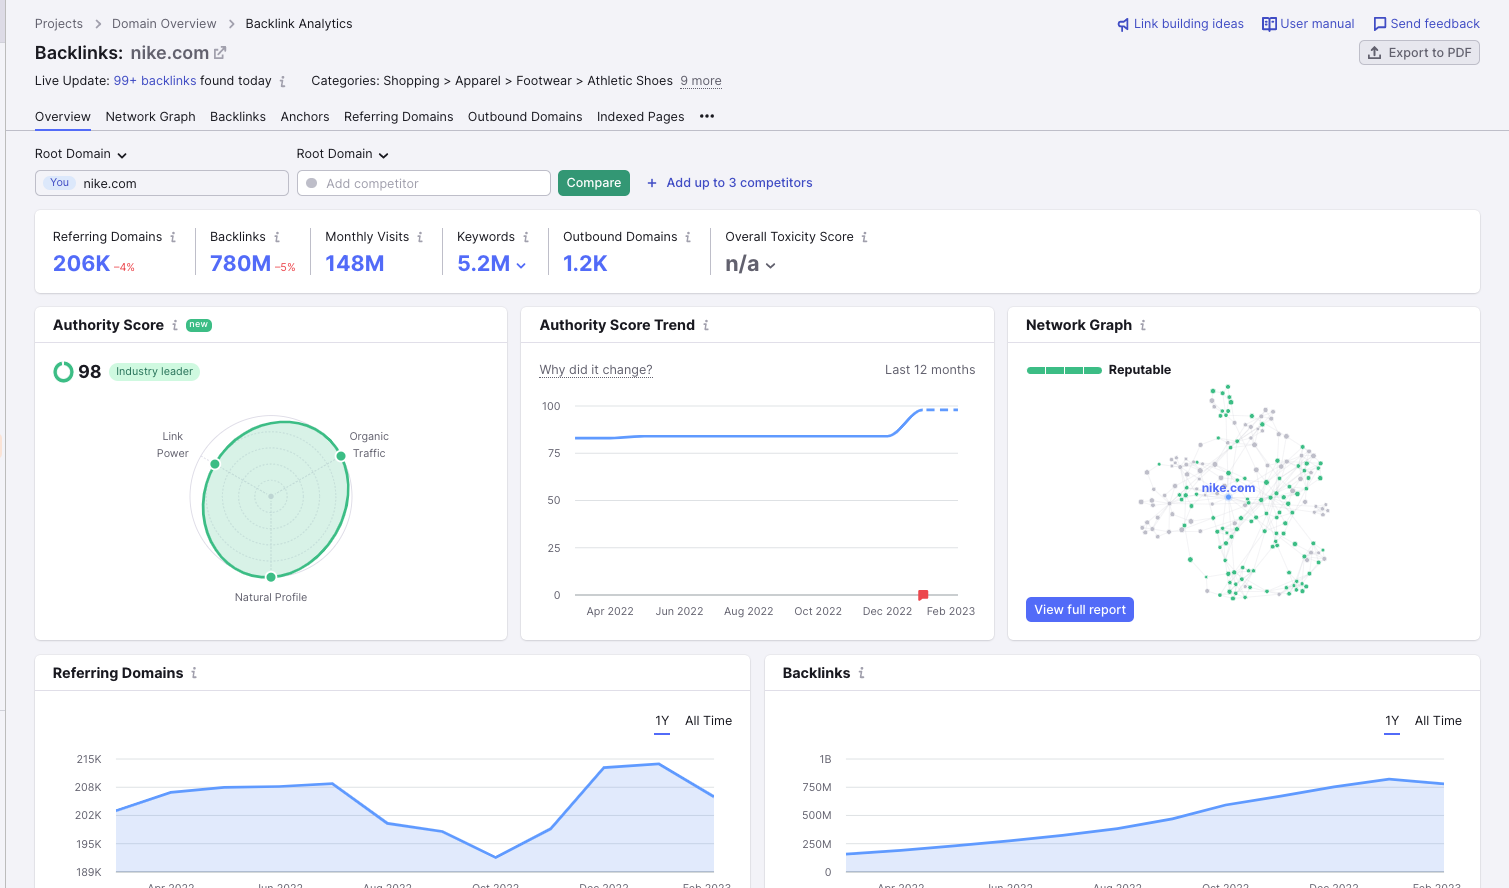Click Reputable green rating bar
This screenshot has width=1509, height=888.
(1064, 370)
